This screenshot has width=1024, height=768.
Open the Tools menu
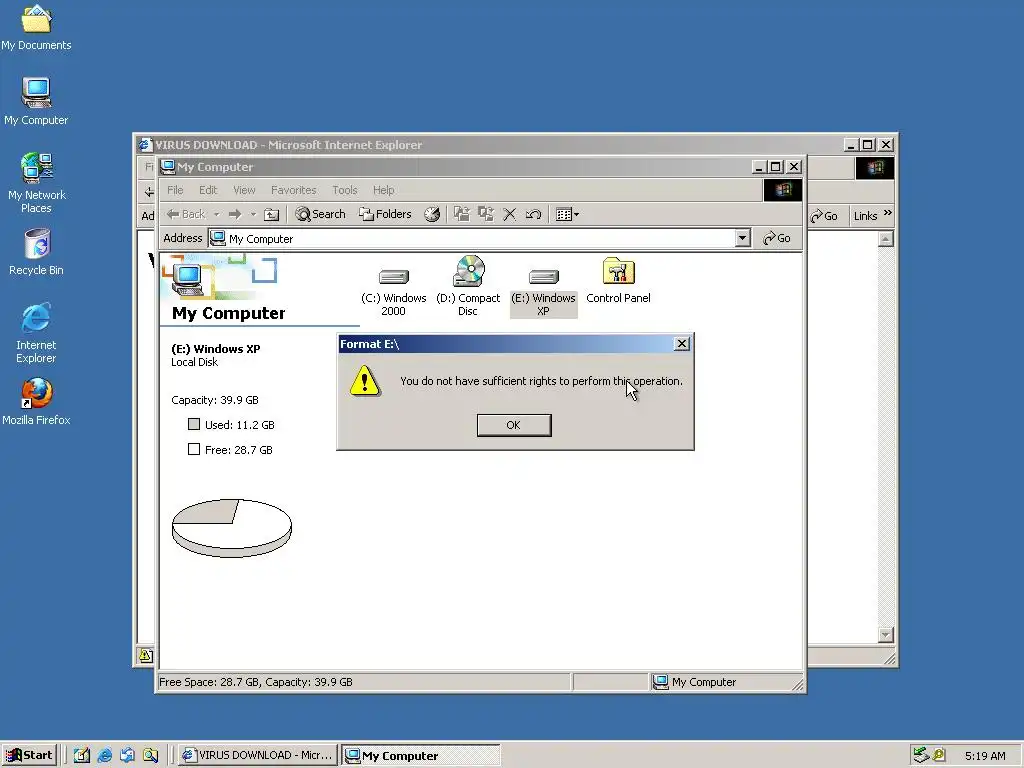[344, 190]
